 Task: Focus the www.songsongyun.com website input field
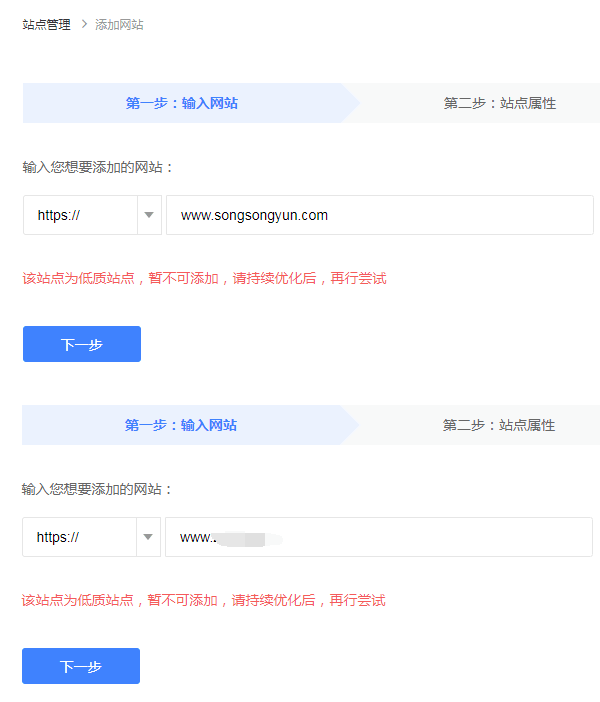coord(380,215)
